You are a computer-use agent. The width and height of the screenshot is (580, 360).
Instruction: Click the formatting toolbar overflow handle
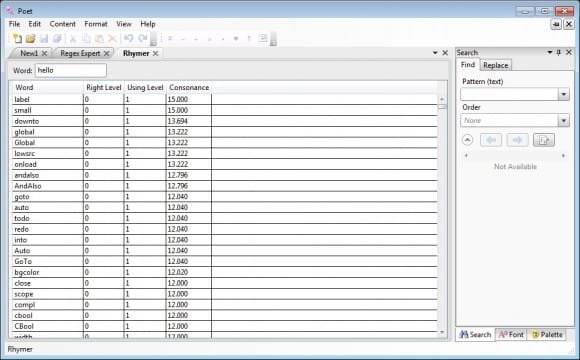pyautogui.click(x=273, y=38)
